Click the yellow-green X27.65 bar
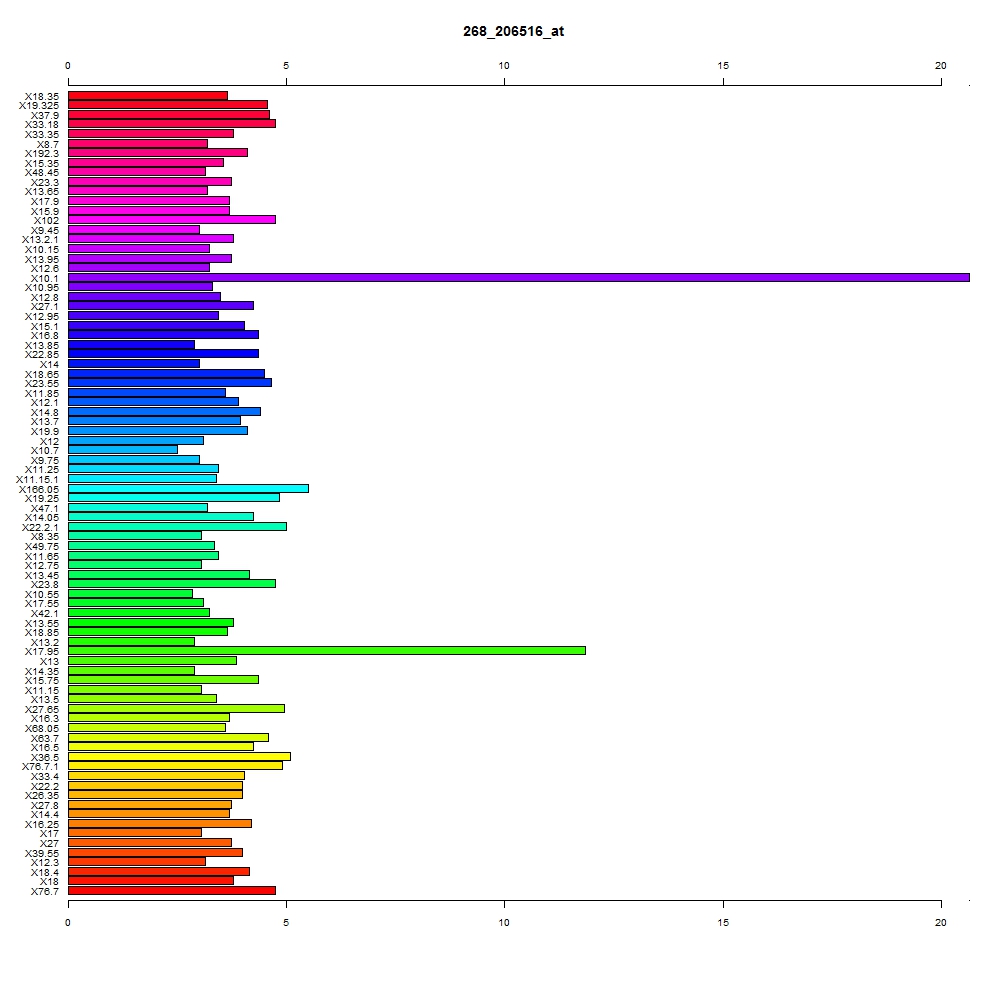Viewport: 1000px width, 1000px height. coord(176,709)
